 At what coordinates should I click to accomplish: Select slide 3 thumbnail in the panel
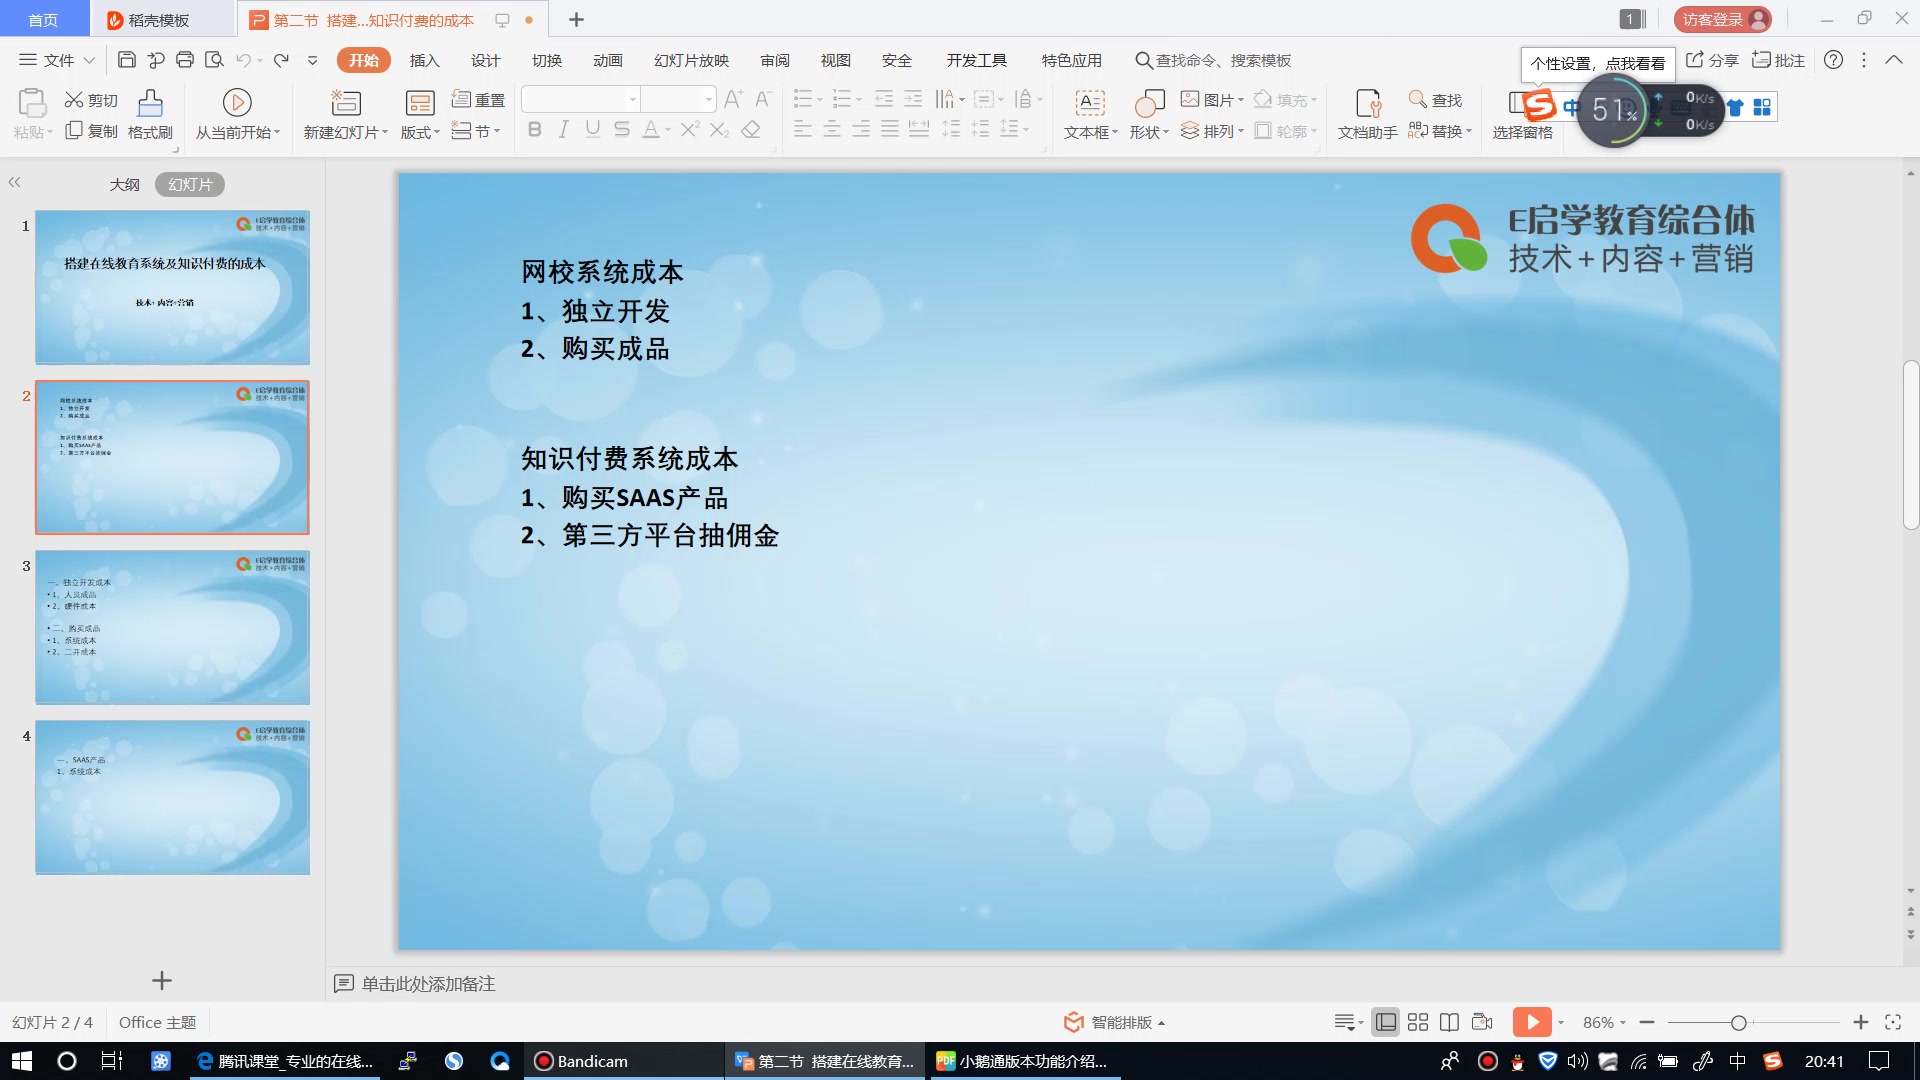[x=172, y=627]
